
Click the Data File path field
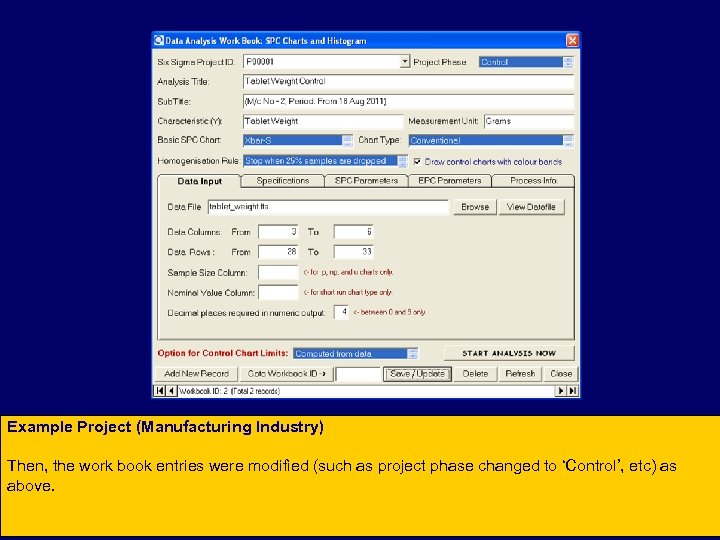(328, 207)
